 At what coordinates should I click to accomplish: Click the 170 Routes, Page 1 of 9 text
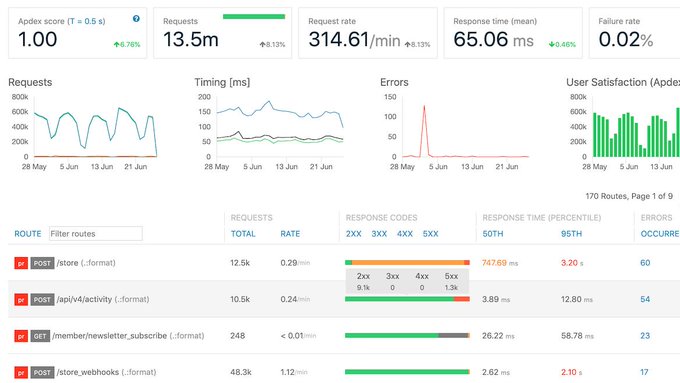(629, 196)
